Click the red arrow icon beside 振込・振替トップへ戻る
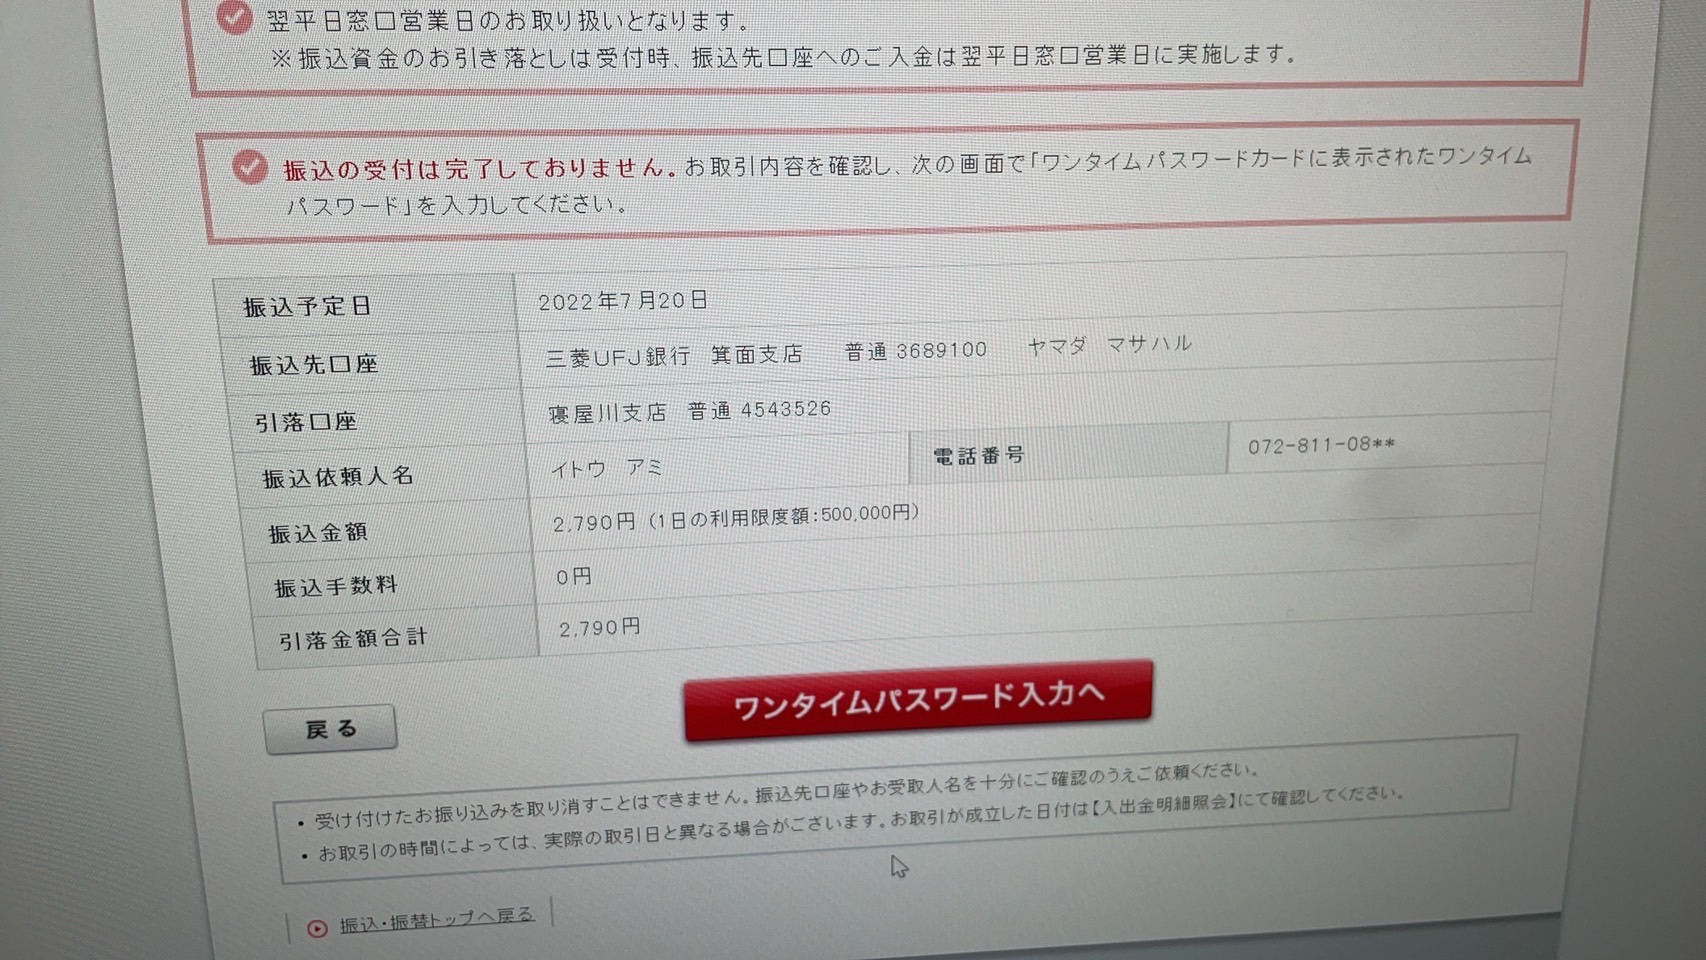This screenshot has width=1706, height=960. point(317,928)
